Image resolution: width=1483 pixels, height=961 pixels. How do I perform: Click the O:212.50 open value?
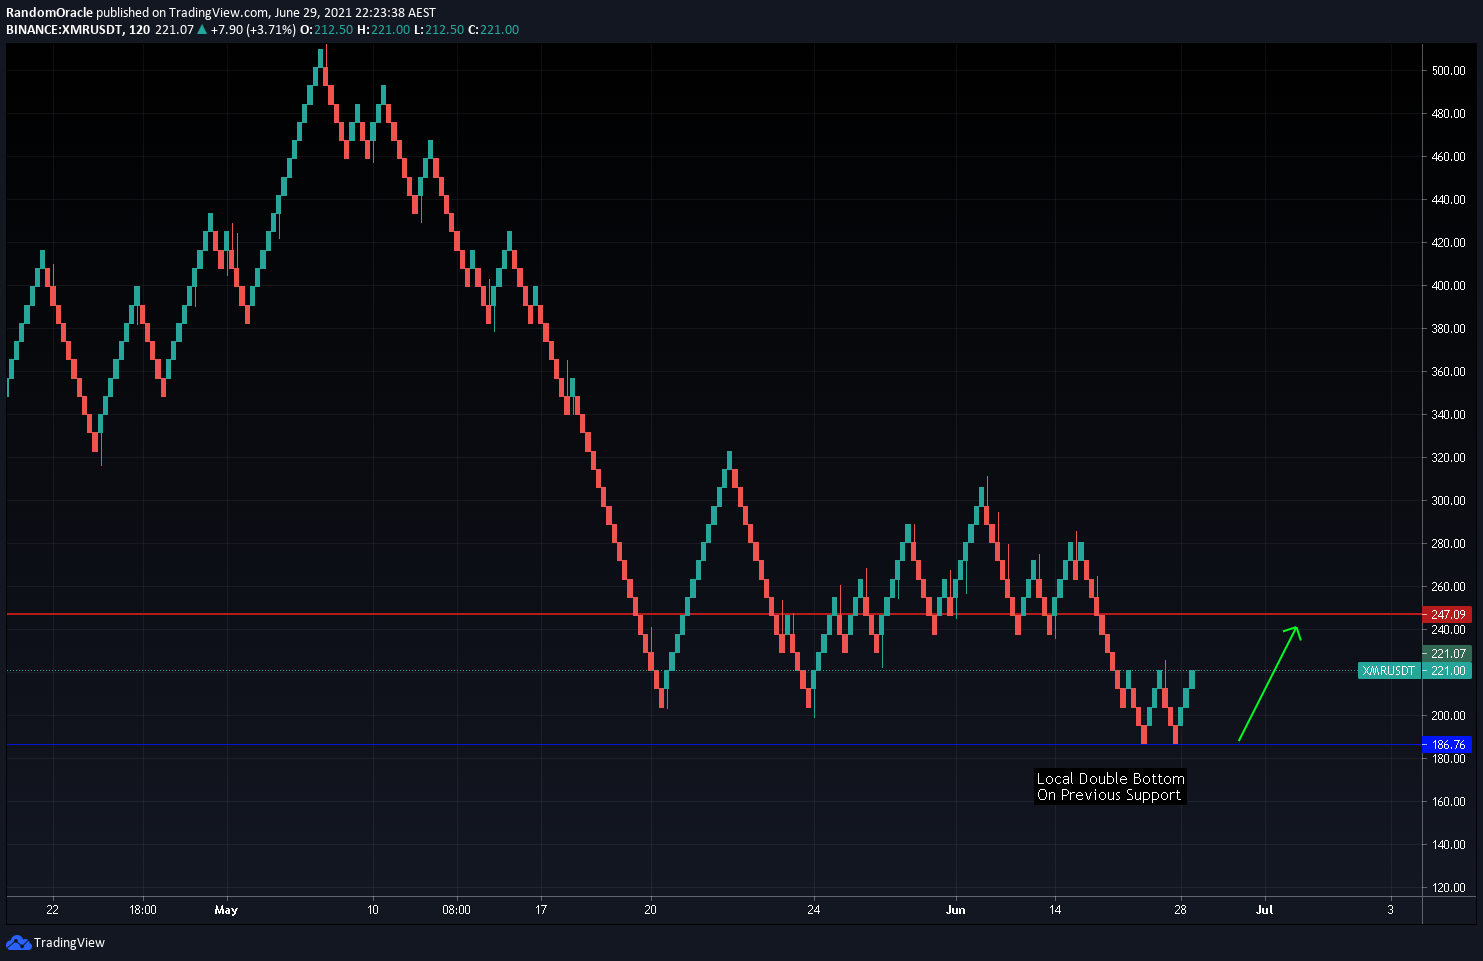click(x=326, y=29)
